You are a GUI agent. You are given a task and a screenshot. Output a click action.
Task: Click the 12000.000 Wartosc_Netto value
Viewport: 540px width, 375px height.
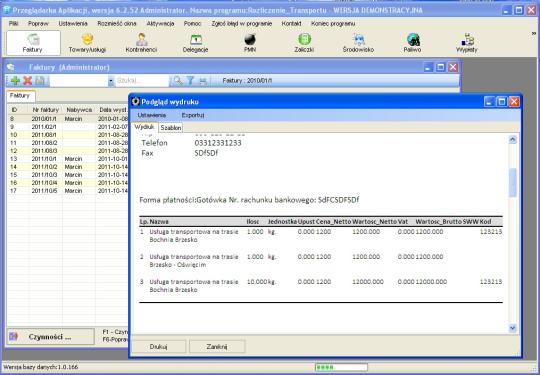tap(368, 282)
